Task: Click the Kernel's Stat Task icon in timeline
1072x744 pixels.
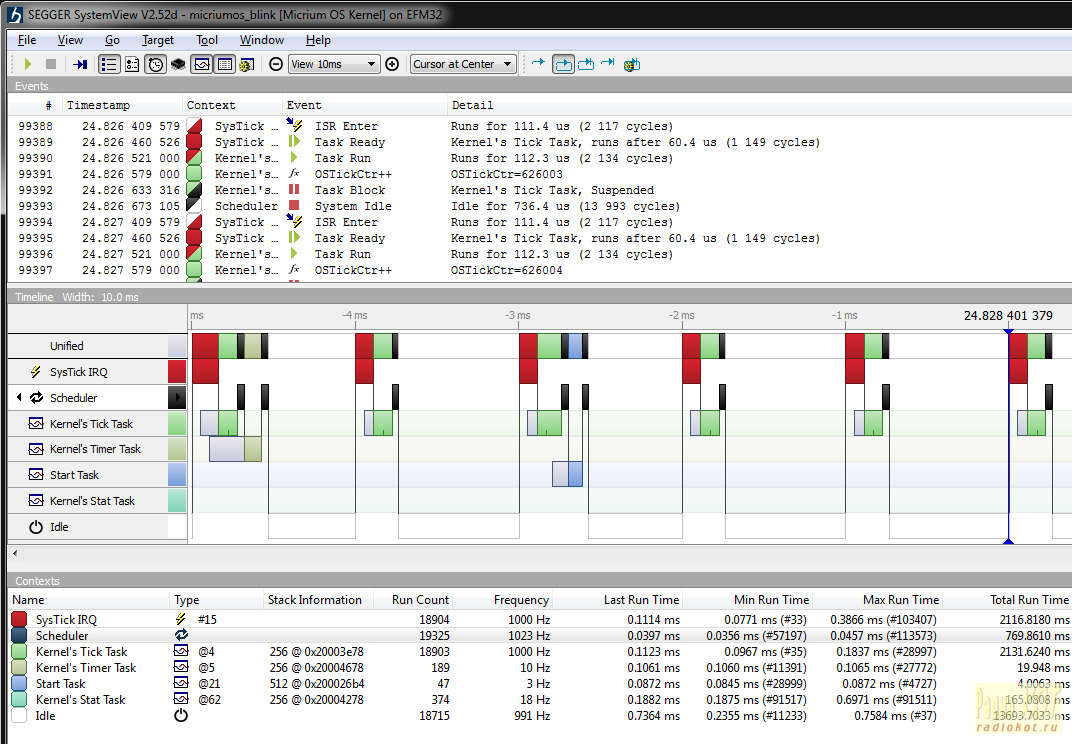Action: tap(36, 501)
